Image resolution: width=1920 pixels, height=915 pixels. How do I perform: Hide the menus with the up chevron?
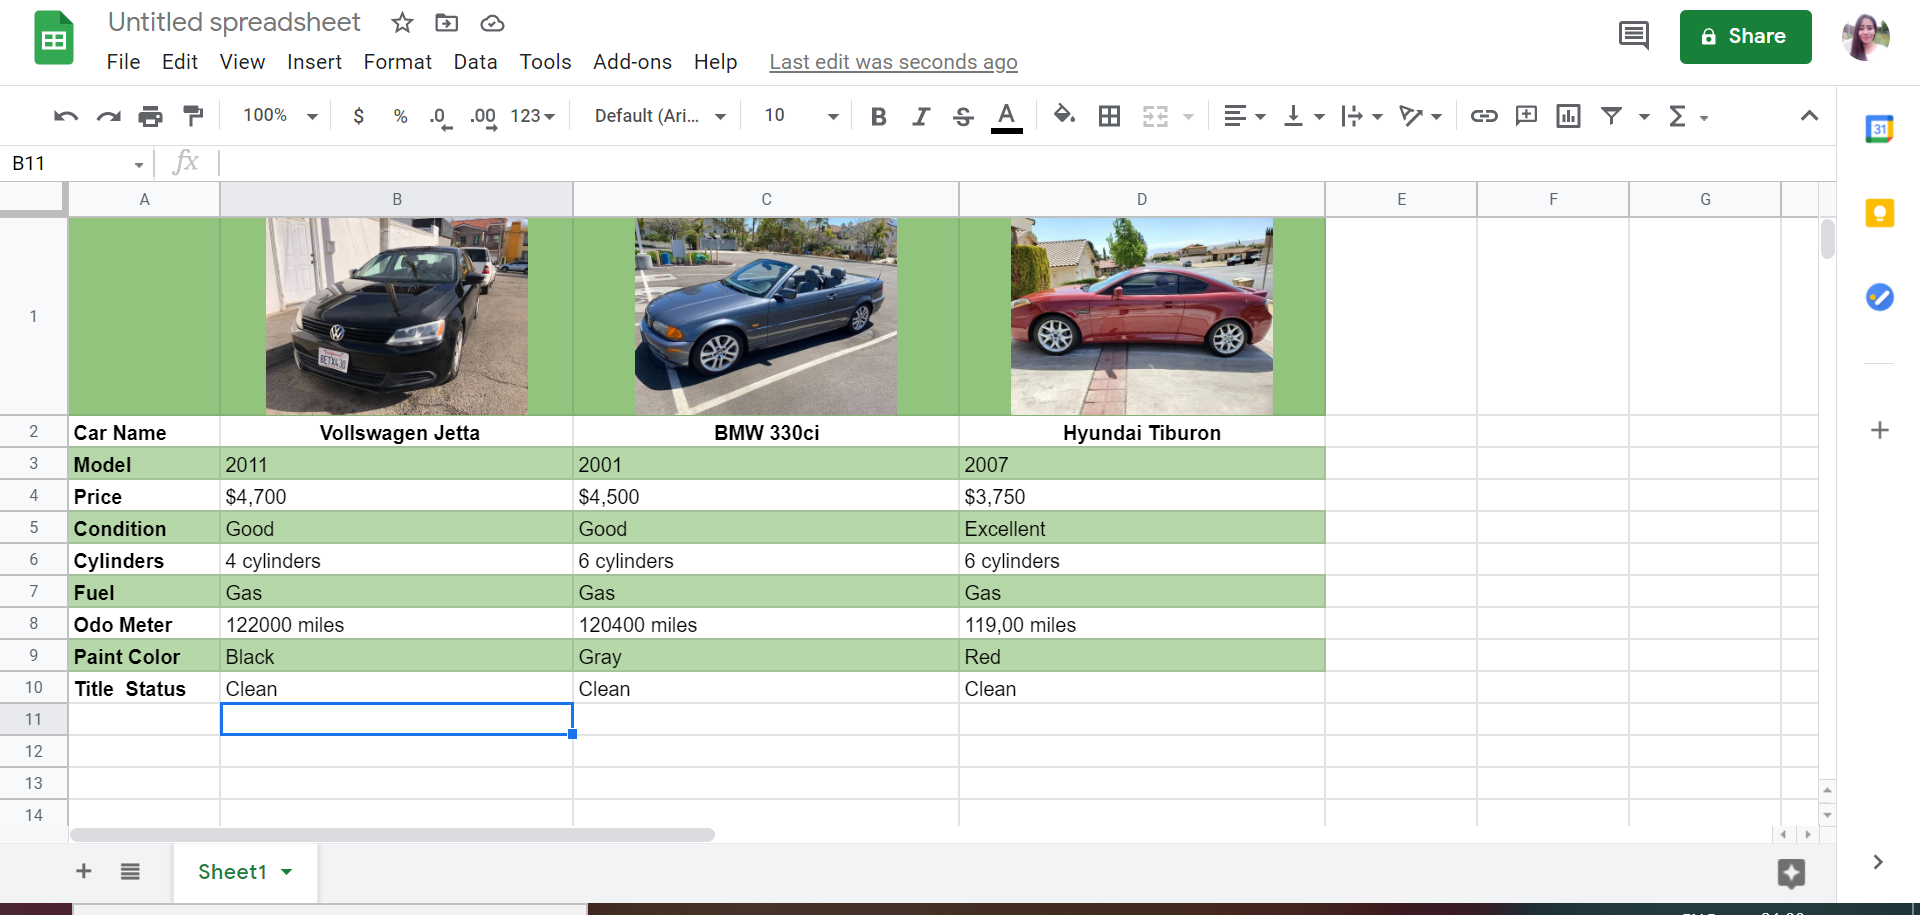pyautogui.click(x=1809, y=116)
